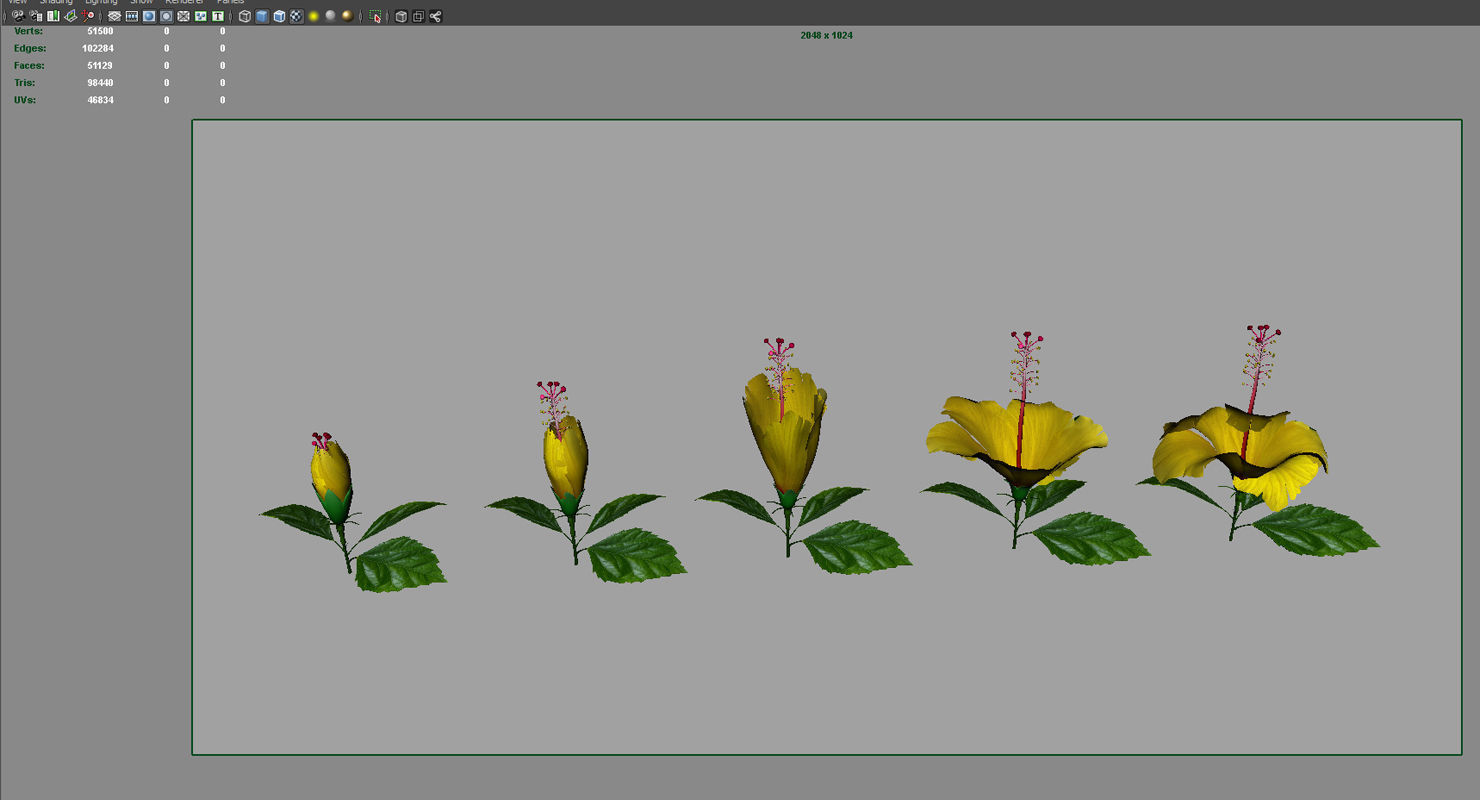The height and width of the screenshot is (800, 1480).
Task: Open the Panels menu
Action: [x=230, y=2]
